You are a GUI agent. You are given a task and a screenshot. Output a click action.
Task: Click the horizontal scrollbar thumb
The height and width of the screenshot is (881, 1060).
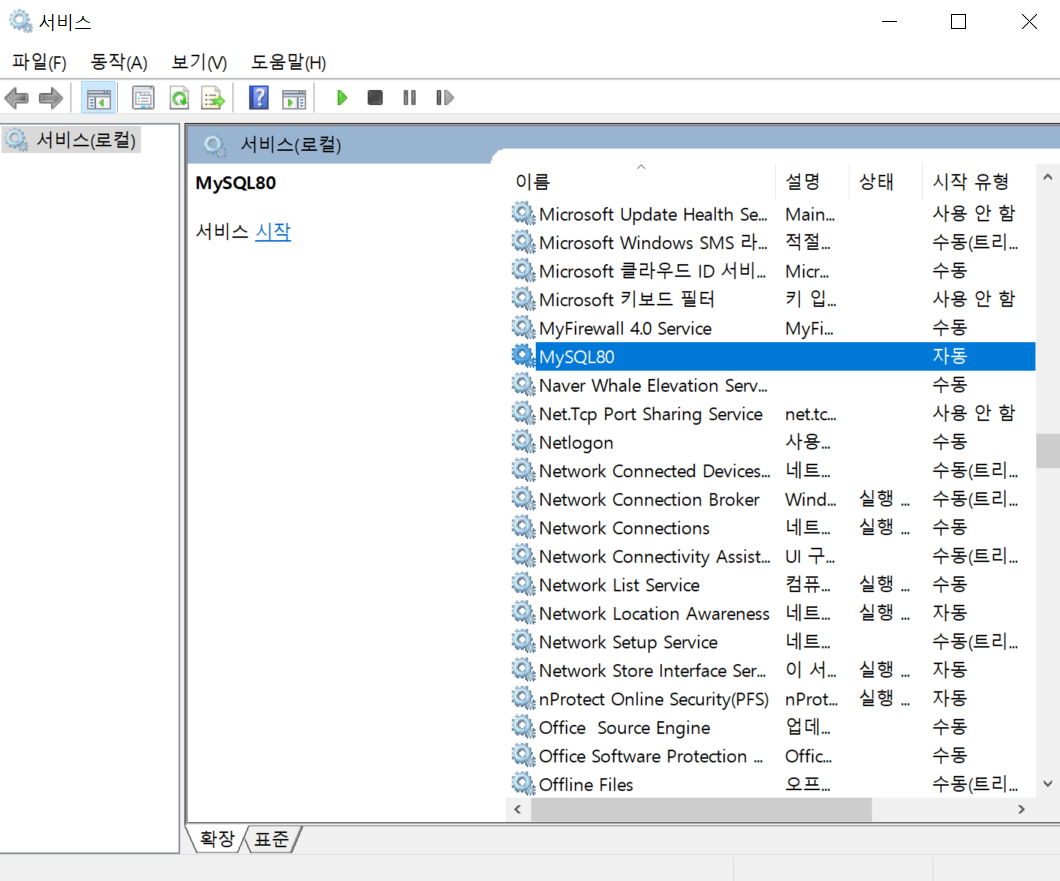[x=701, y=809]
